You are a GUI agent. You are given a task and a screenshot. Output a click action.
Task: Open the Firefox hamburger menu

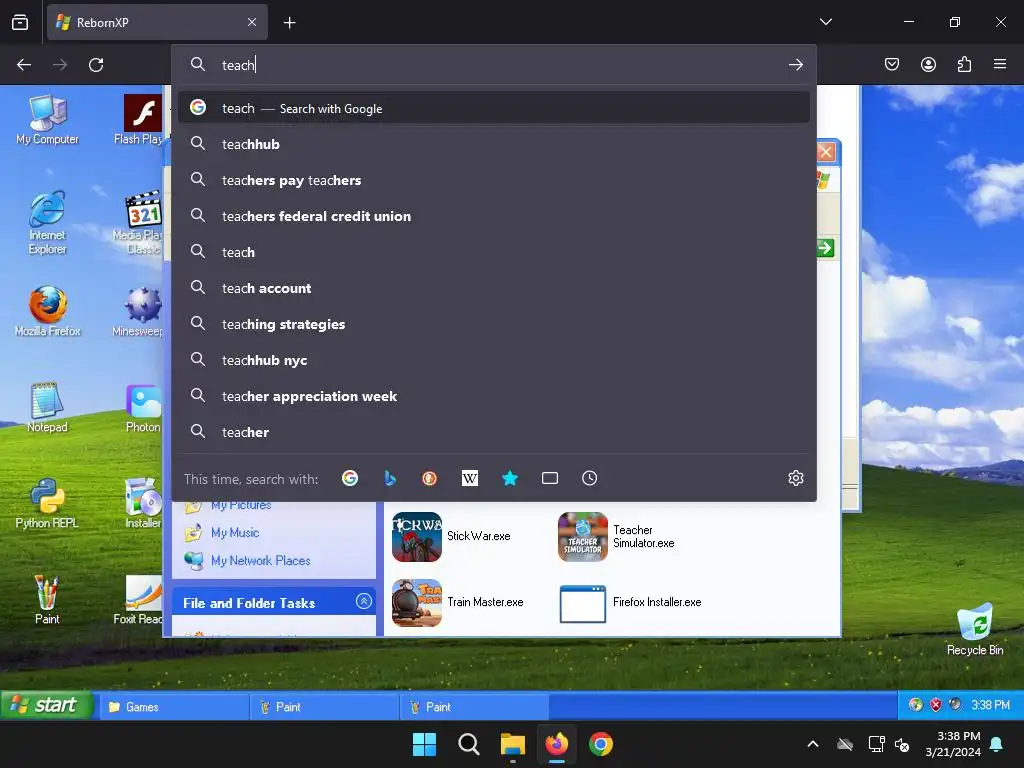1000,64
